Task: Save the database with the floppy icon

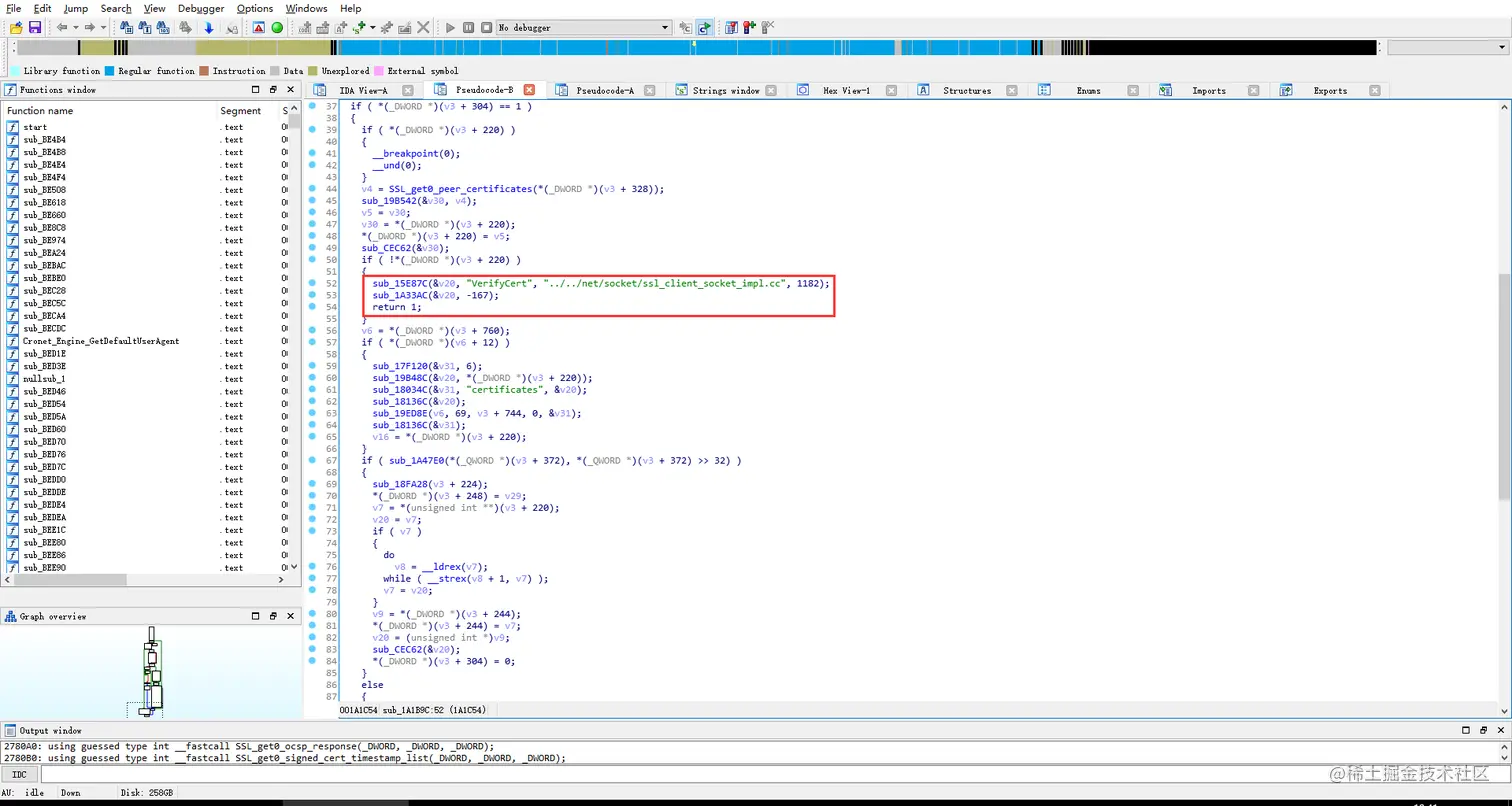Action: [x=35, y=28]
